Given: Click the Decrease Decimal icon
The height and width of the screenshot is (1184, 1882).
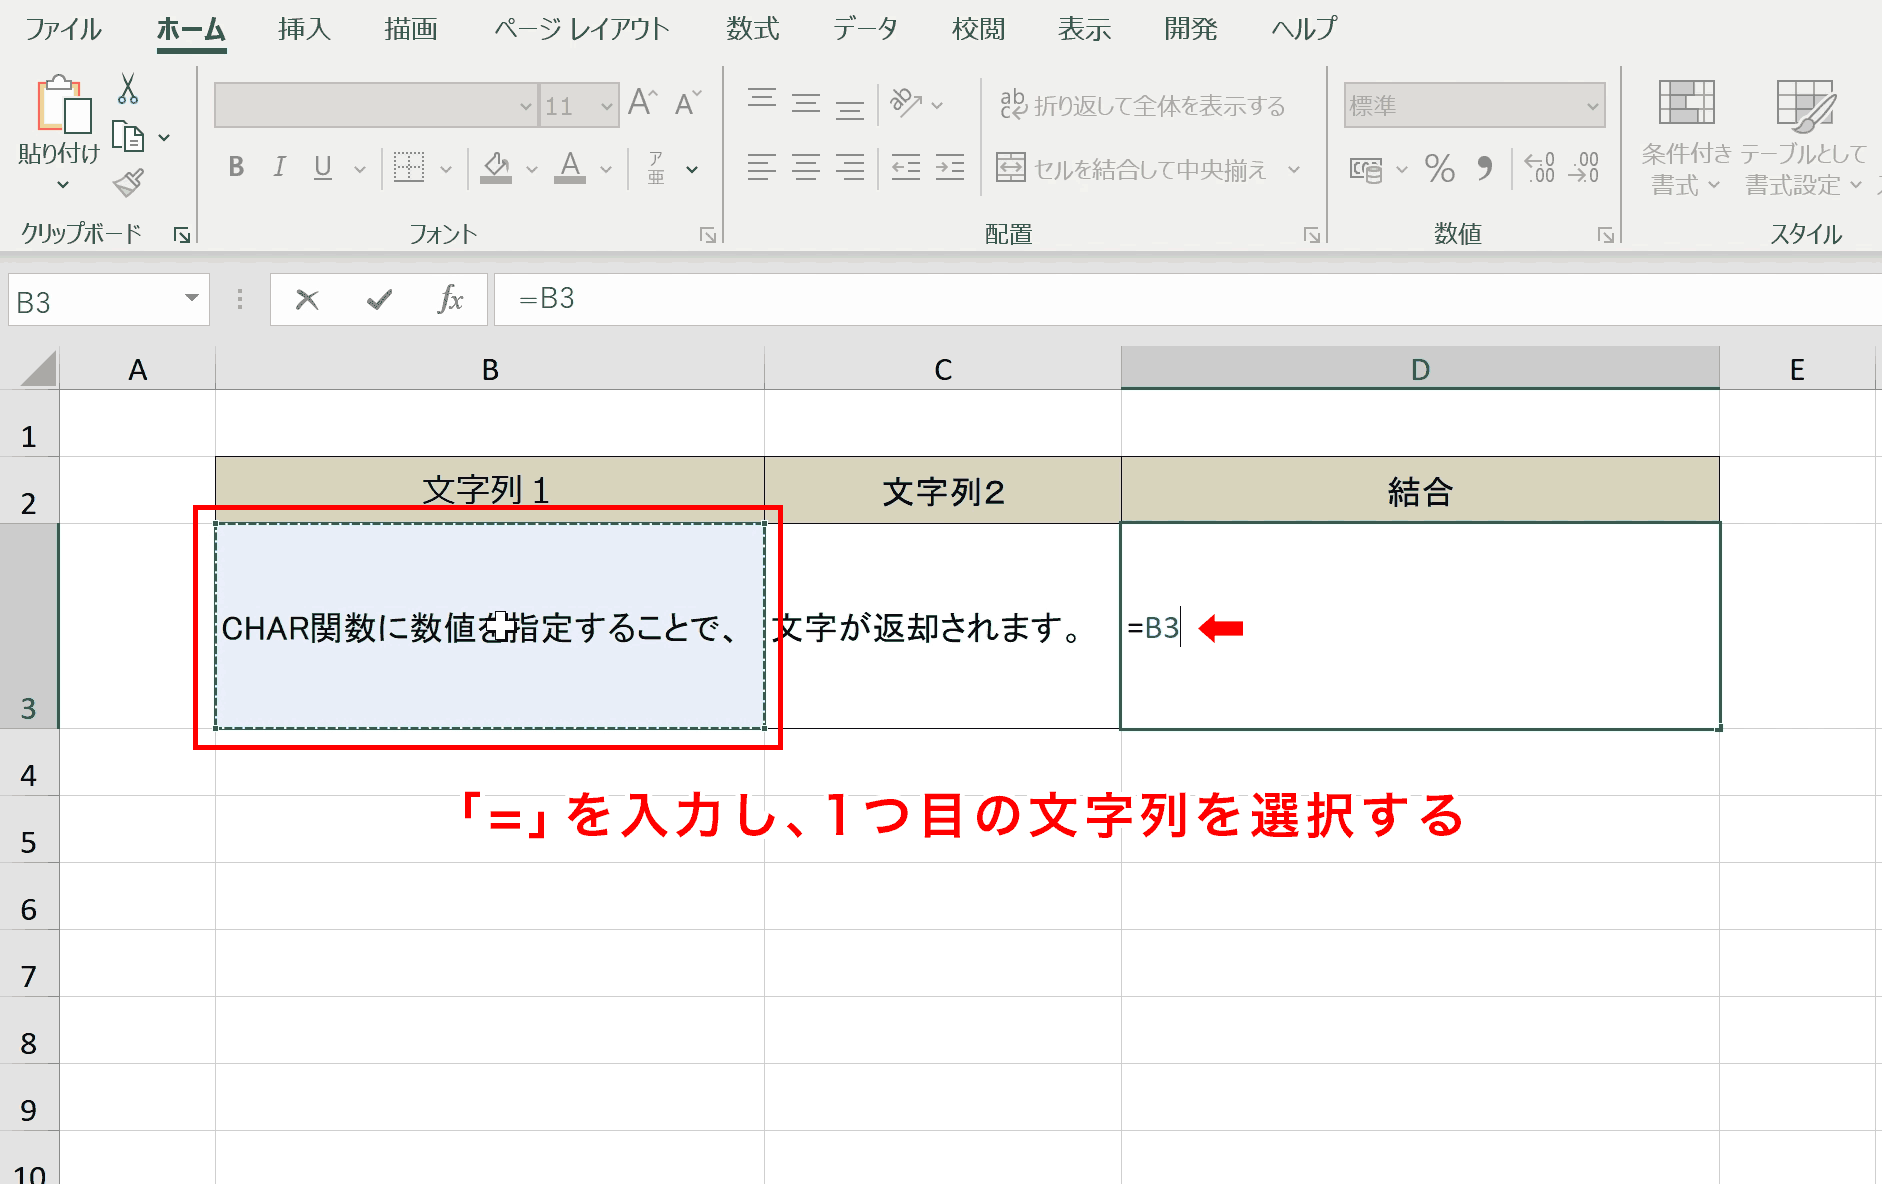Looking at the screenshot, I should (1584, 168).
